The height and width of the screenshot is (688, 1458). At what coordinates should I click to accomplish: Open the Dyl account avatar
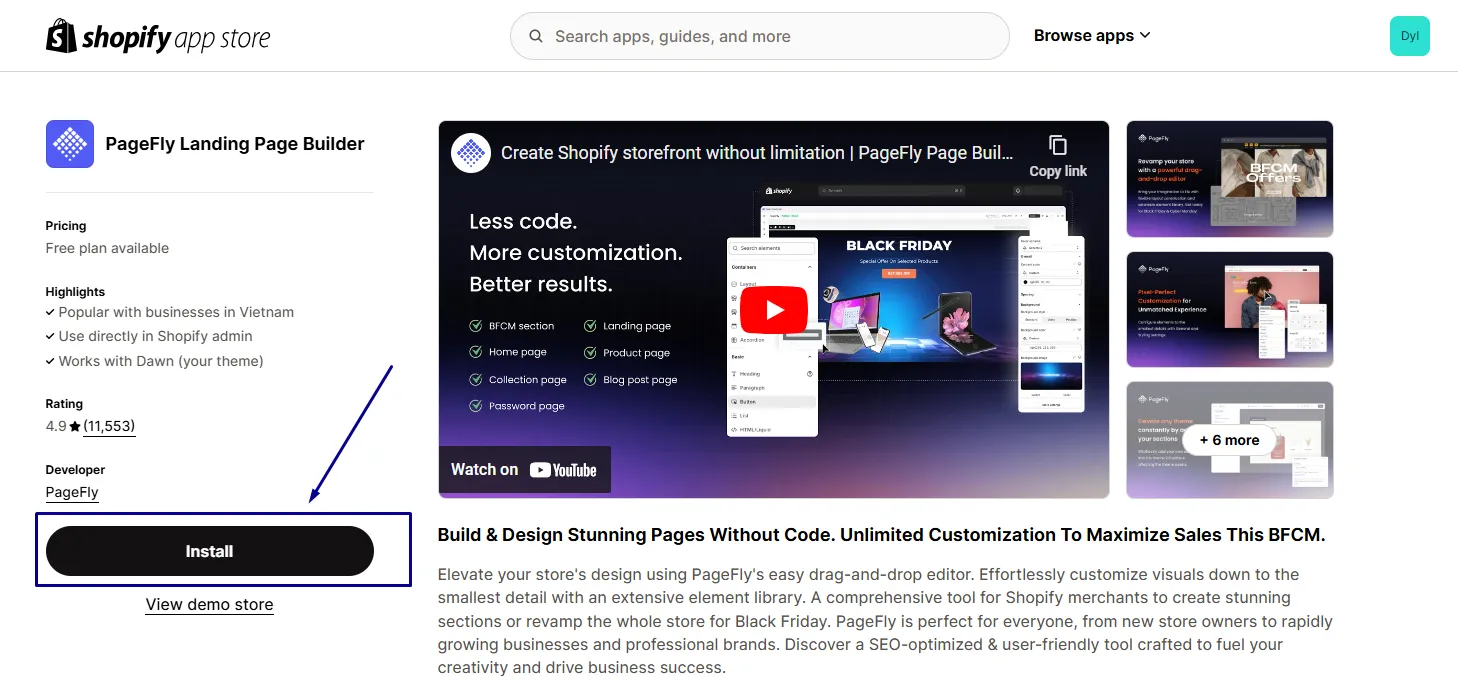click(1410, 36)
